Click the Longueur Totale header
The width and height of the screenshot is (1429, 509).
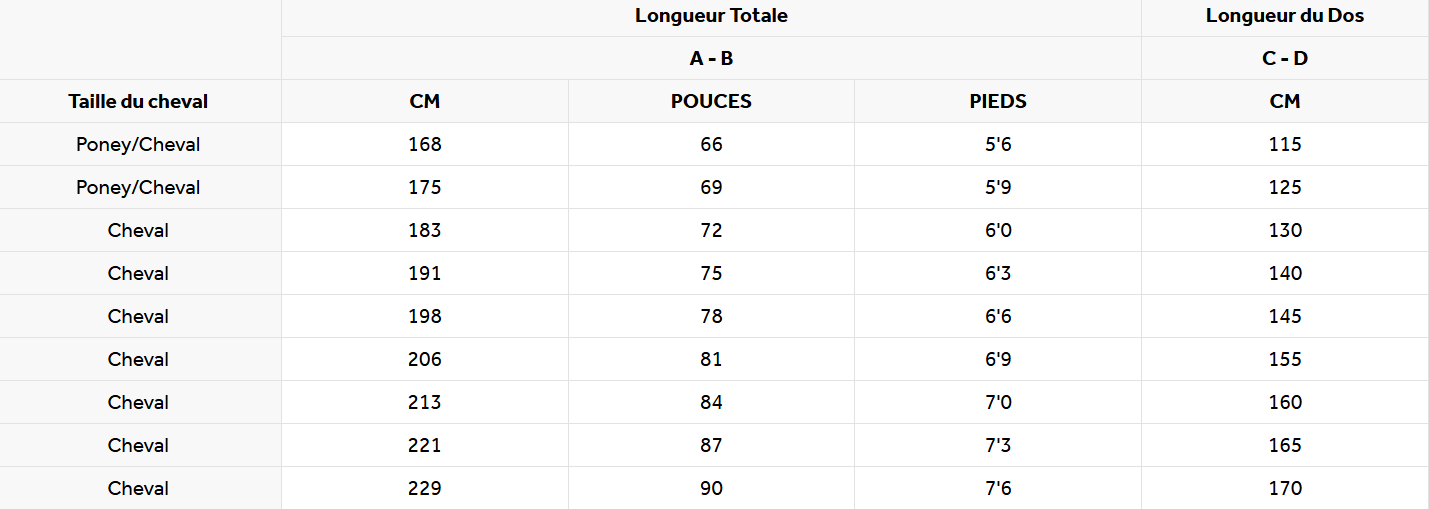(711, 16)
